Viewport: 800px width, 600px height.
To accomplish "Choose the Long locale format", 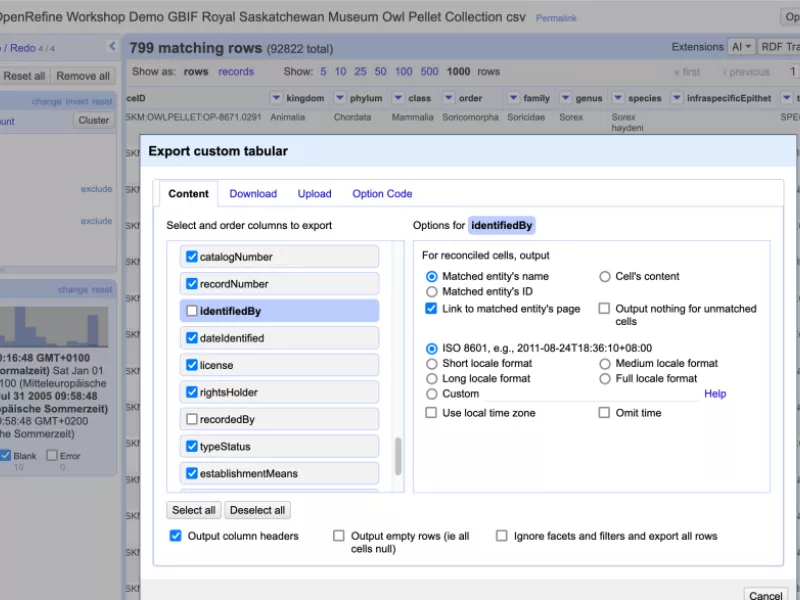I will 431,378.
